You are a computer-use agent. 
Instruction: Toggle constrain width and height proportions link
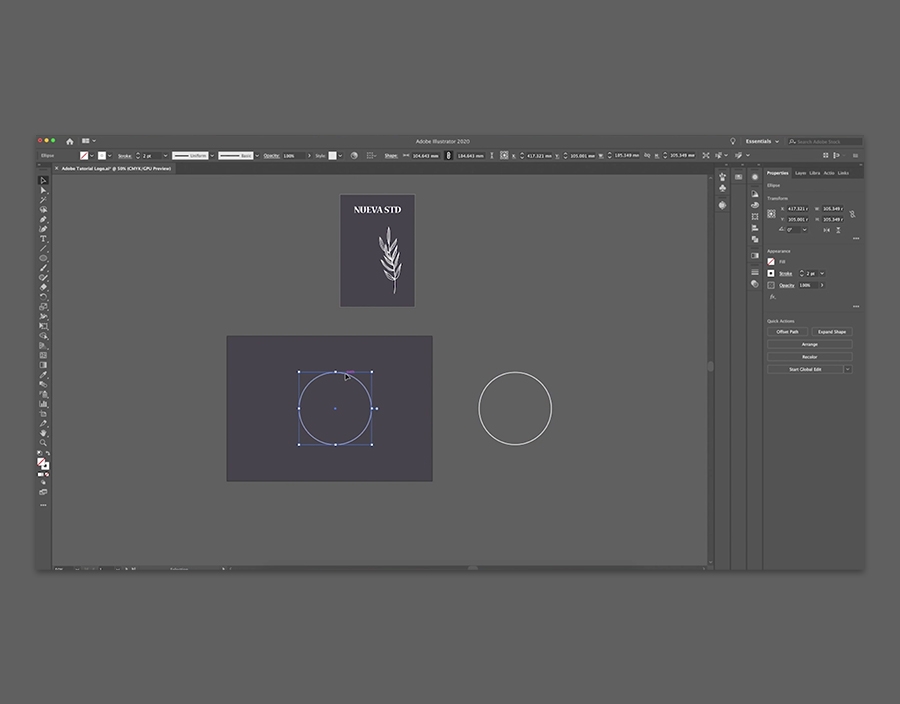coord(852,214)
